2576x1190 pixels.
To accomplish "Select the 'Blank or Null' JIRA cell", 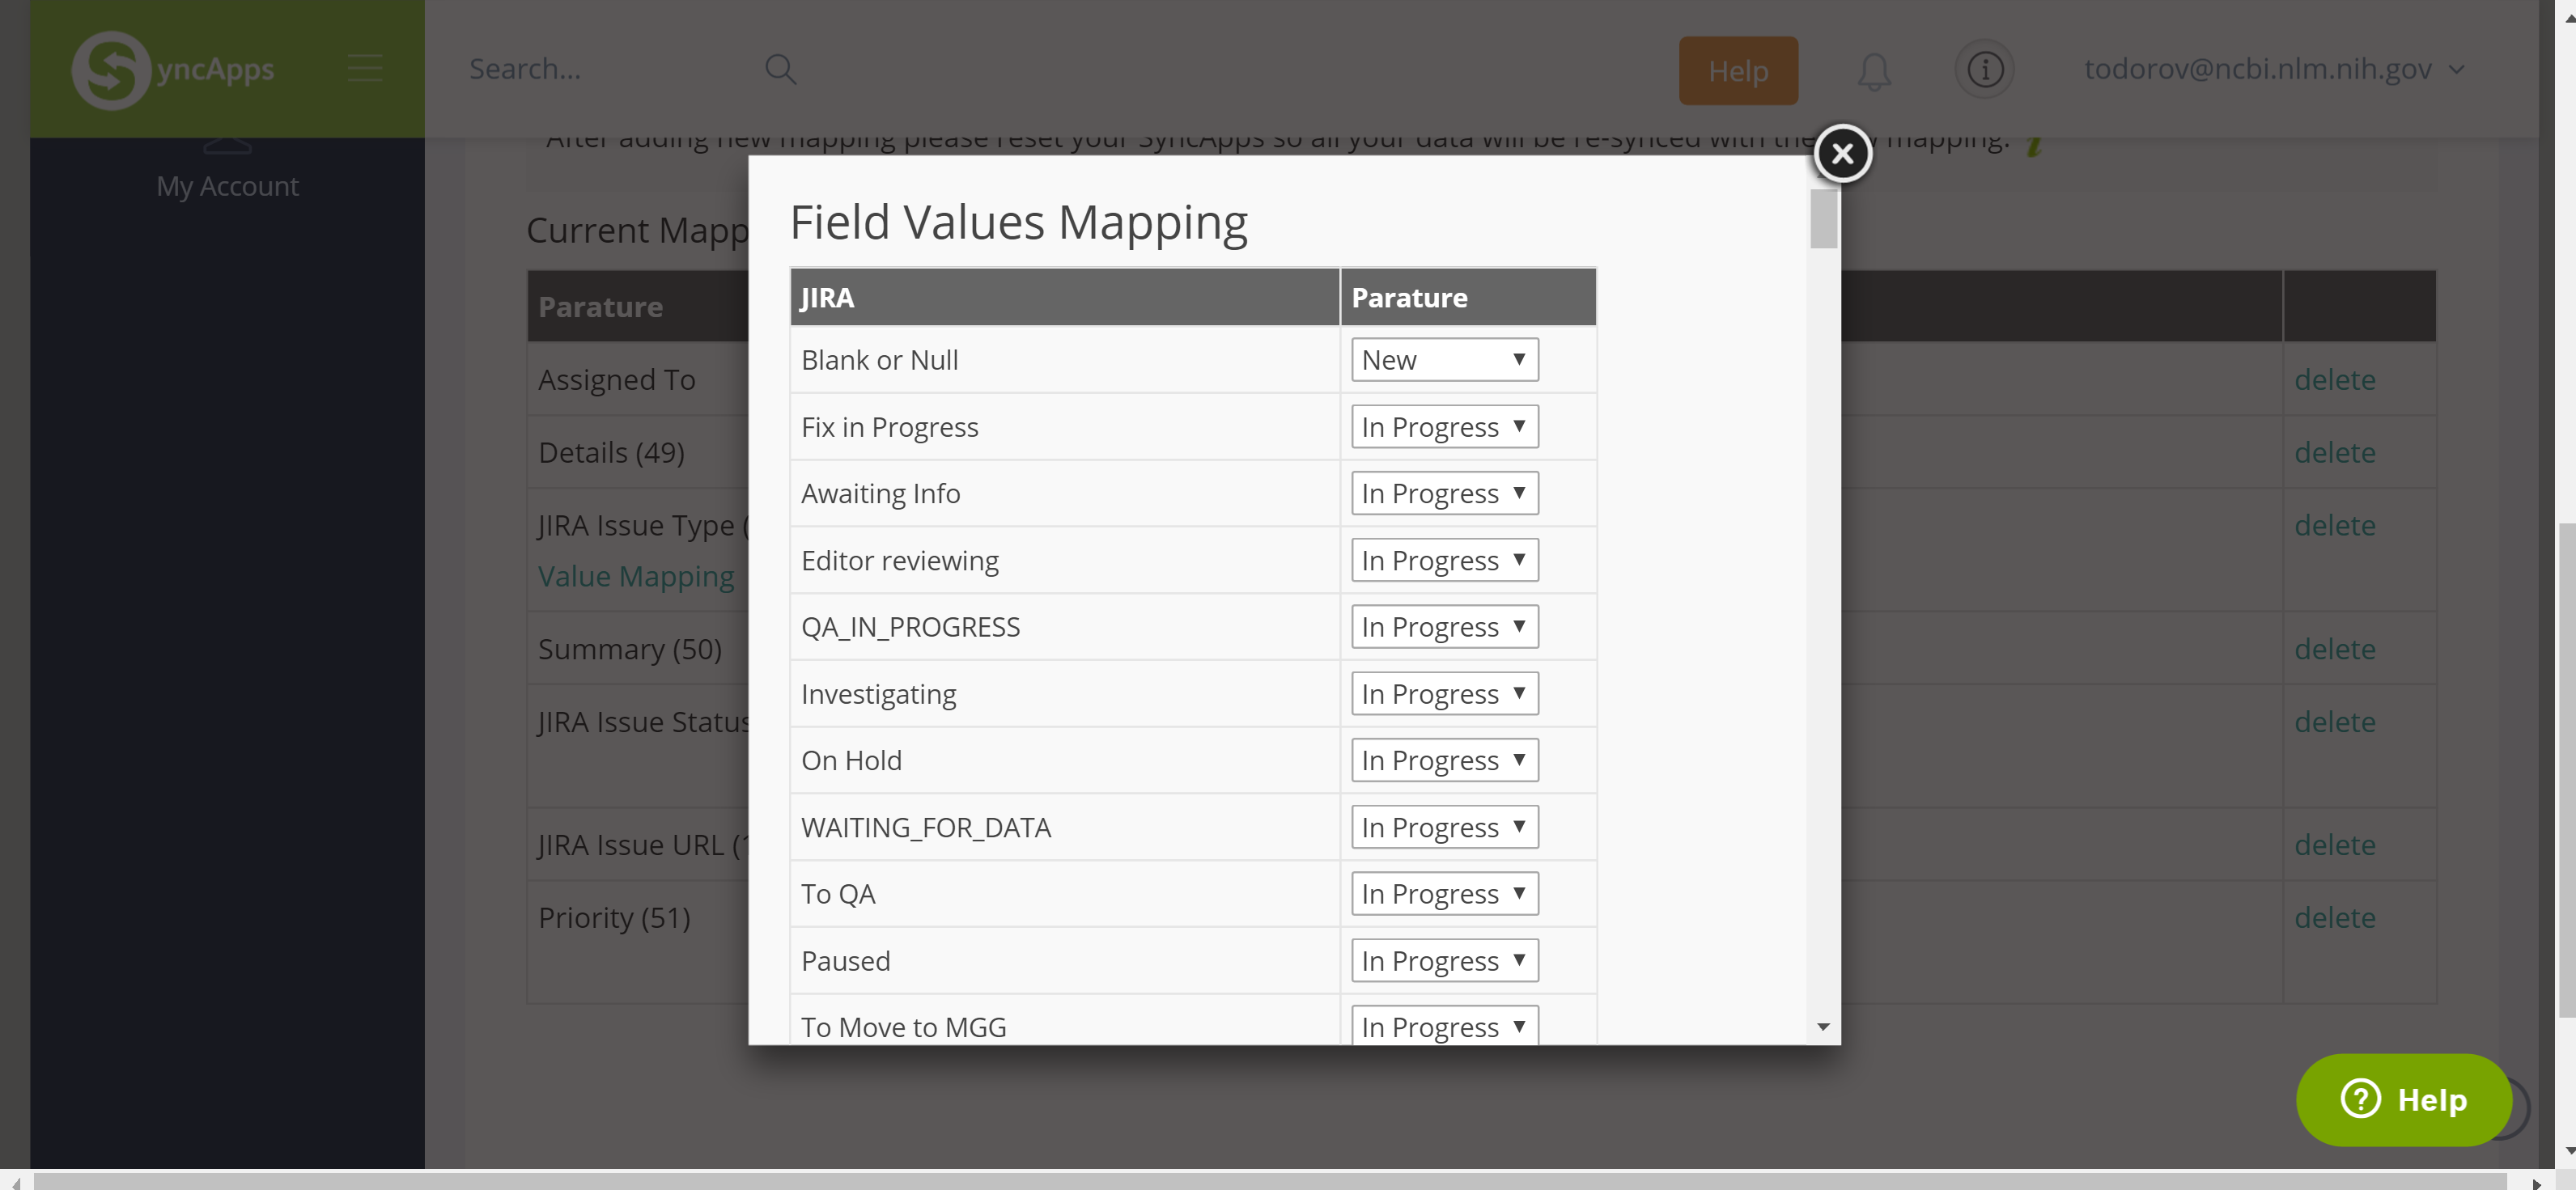I will pyautogui.click(x=1064, y=360).
